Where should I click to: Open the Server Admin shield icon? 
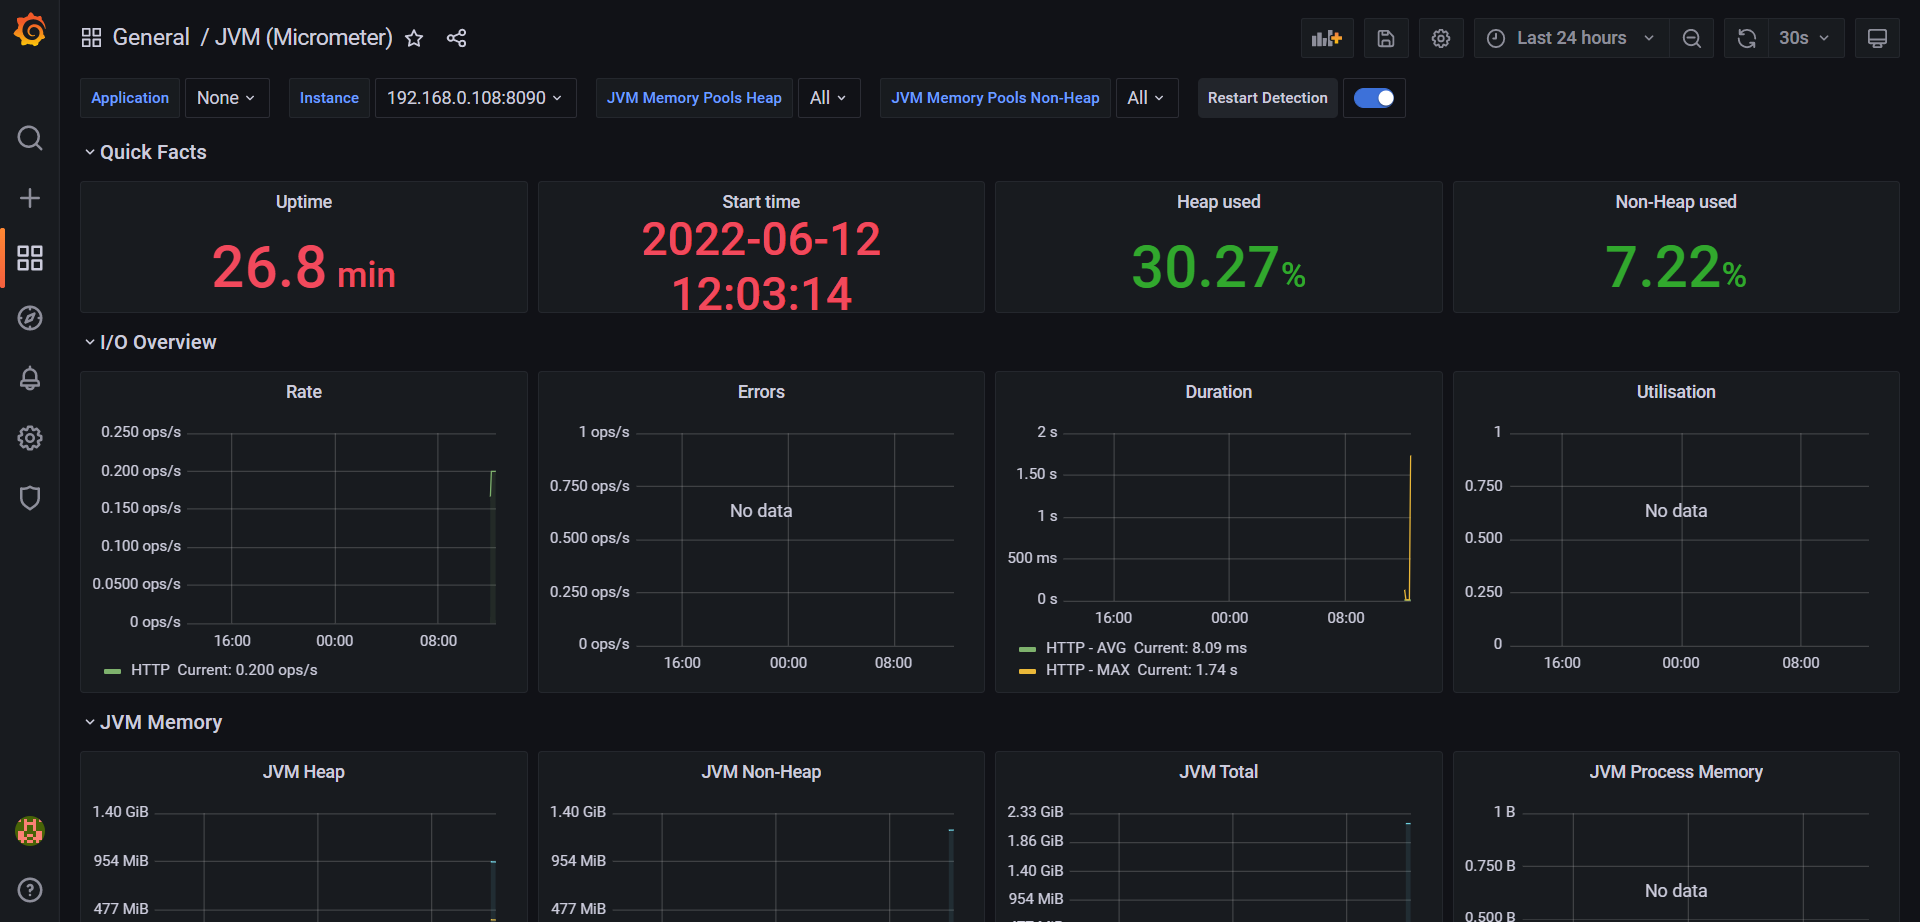(30, 498)
